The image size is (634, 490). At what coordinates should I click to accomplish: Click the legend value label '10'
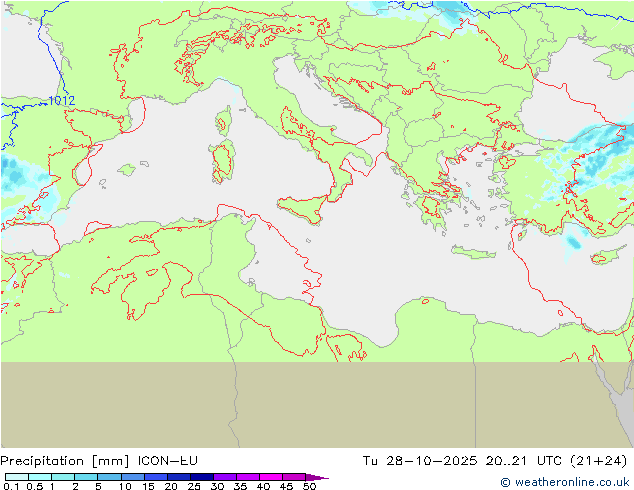(x=125, y=486)
